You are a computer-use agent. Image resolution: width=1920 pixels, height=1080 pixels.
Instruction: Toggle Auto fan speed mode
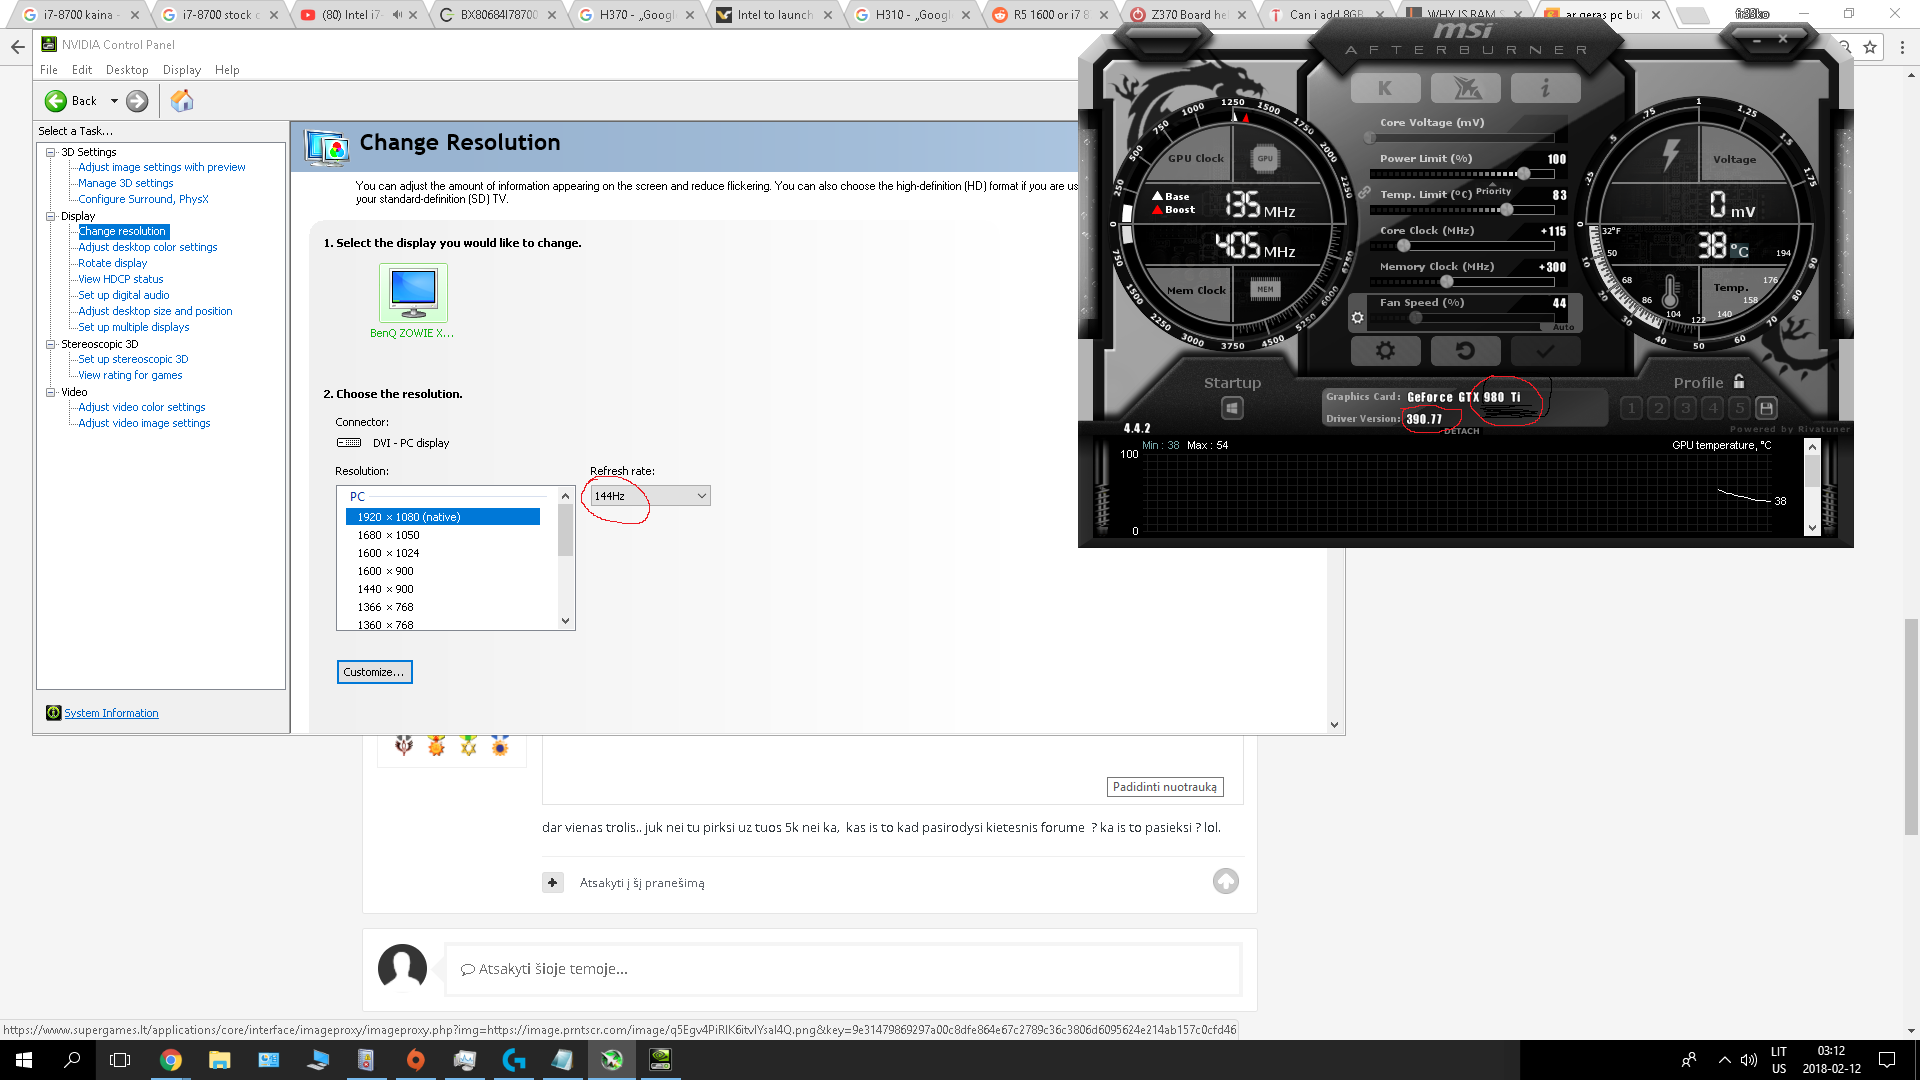coord(1563,327)
